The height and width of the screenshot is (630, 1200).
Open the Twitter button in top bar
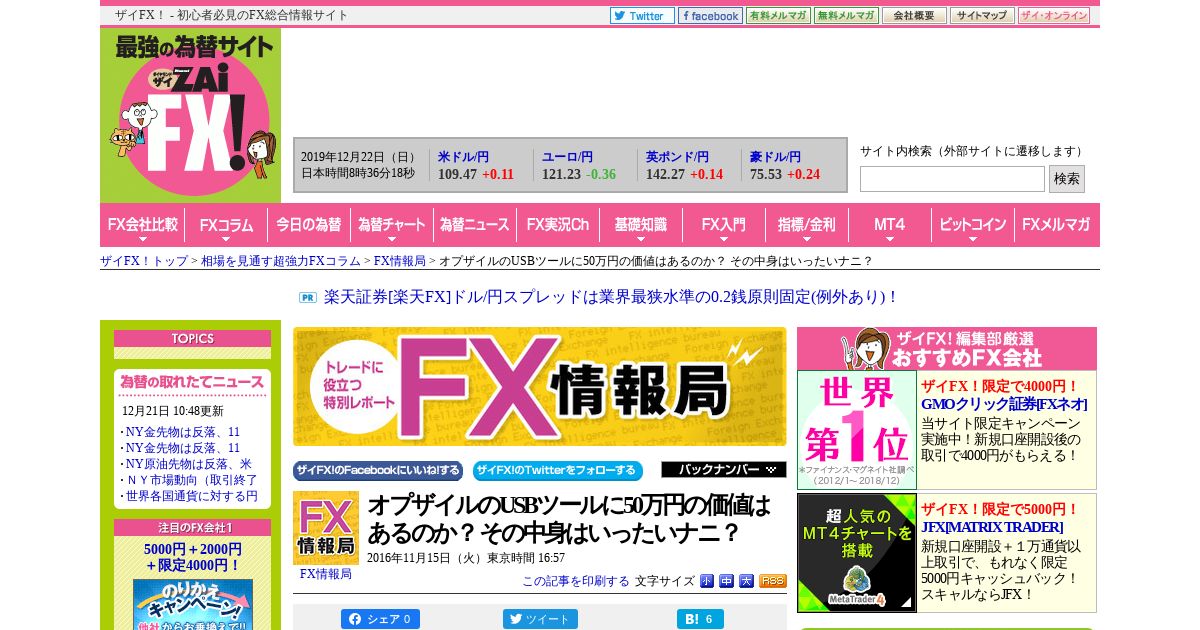coord(642,16)
